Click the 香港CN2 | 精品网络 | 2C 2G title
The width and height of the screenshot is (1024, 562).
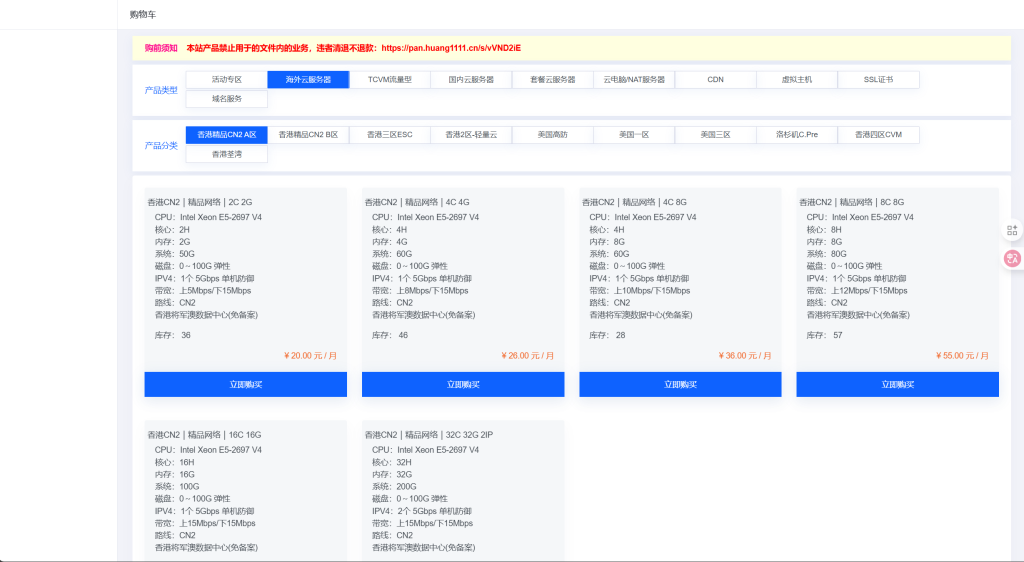tap(200, 202)
